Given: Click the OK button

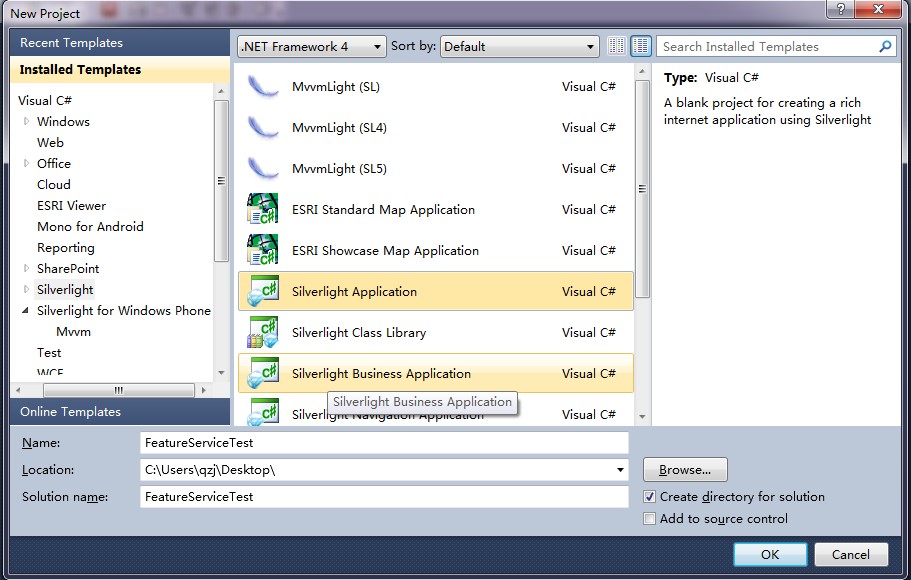Looking at the screenshot, I should [x=770, y=554].
